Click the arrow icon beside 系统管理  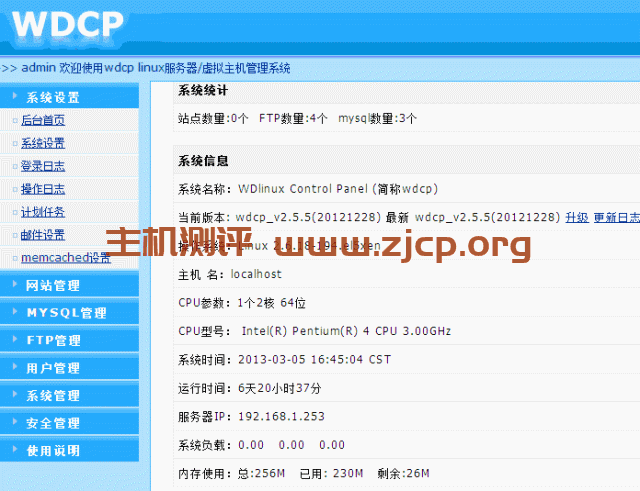pyautogui.click(x=15, y=394)
